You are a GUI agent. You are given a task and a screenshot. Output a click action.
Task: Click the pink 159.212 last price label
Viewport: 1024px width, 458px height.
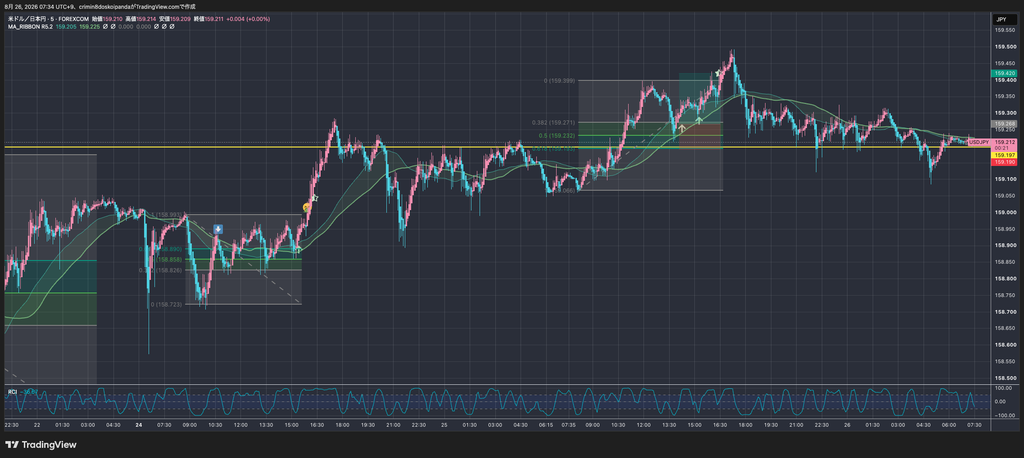pyautogui.click(x=1004, y=142)
